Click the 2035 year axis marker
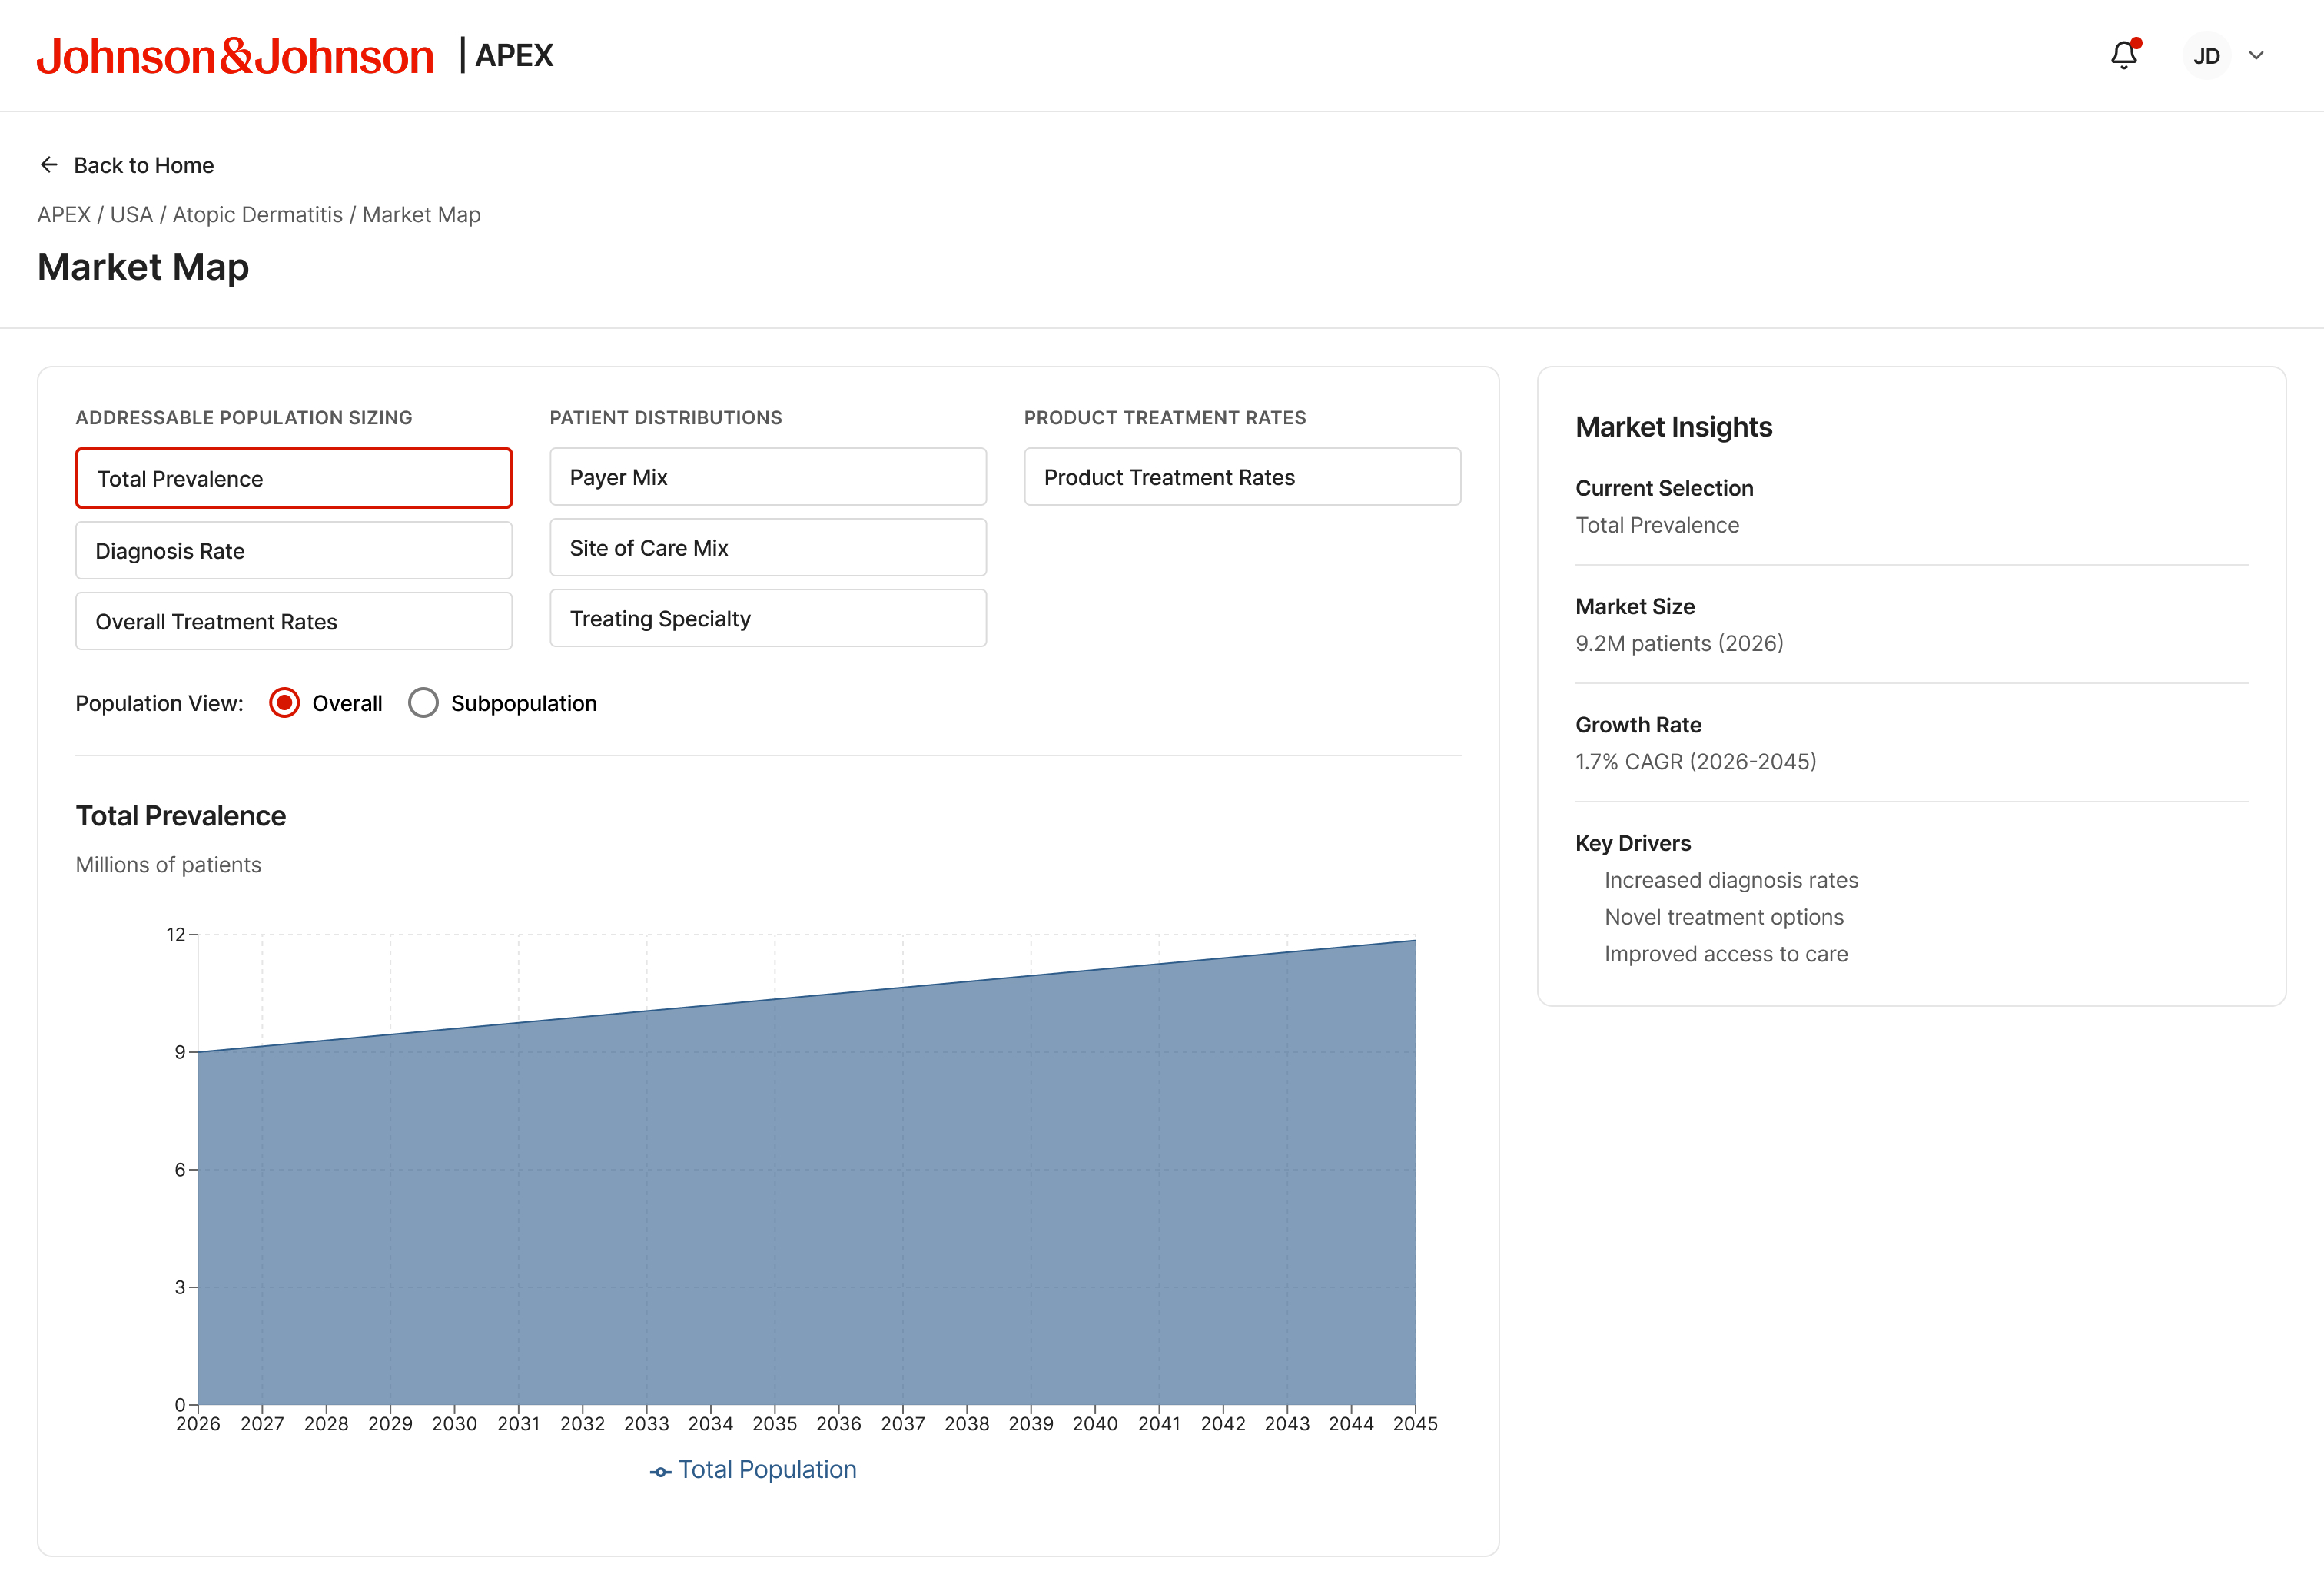 click(774, 1423)
